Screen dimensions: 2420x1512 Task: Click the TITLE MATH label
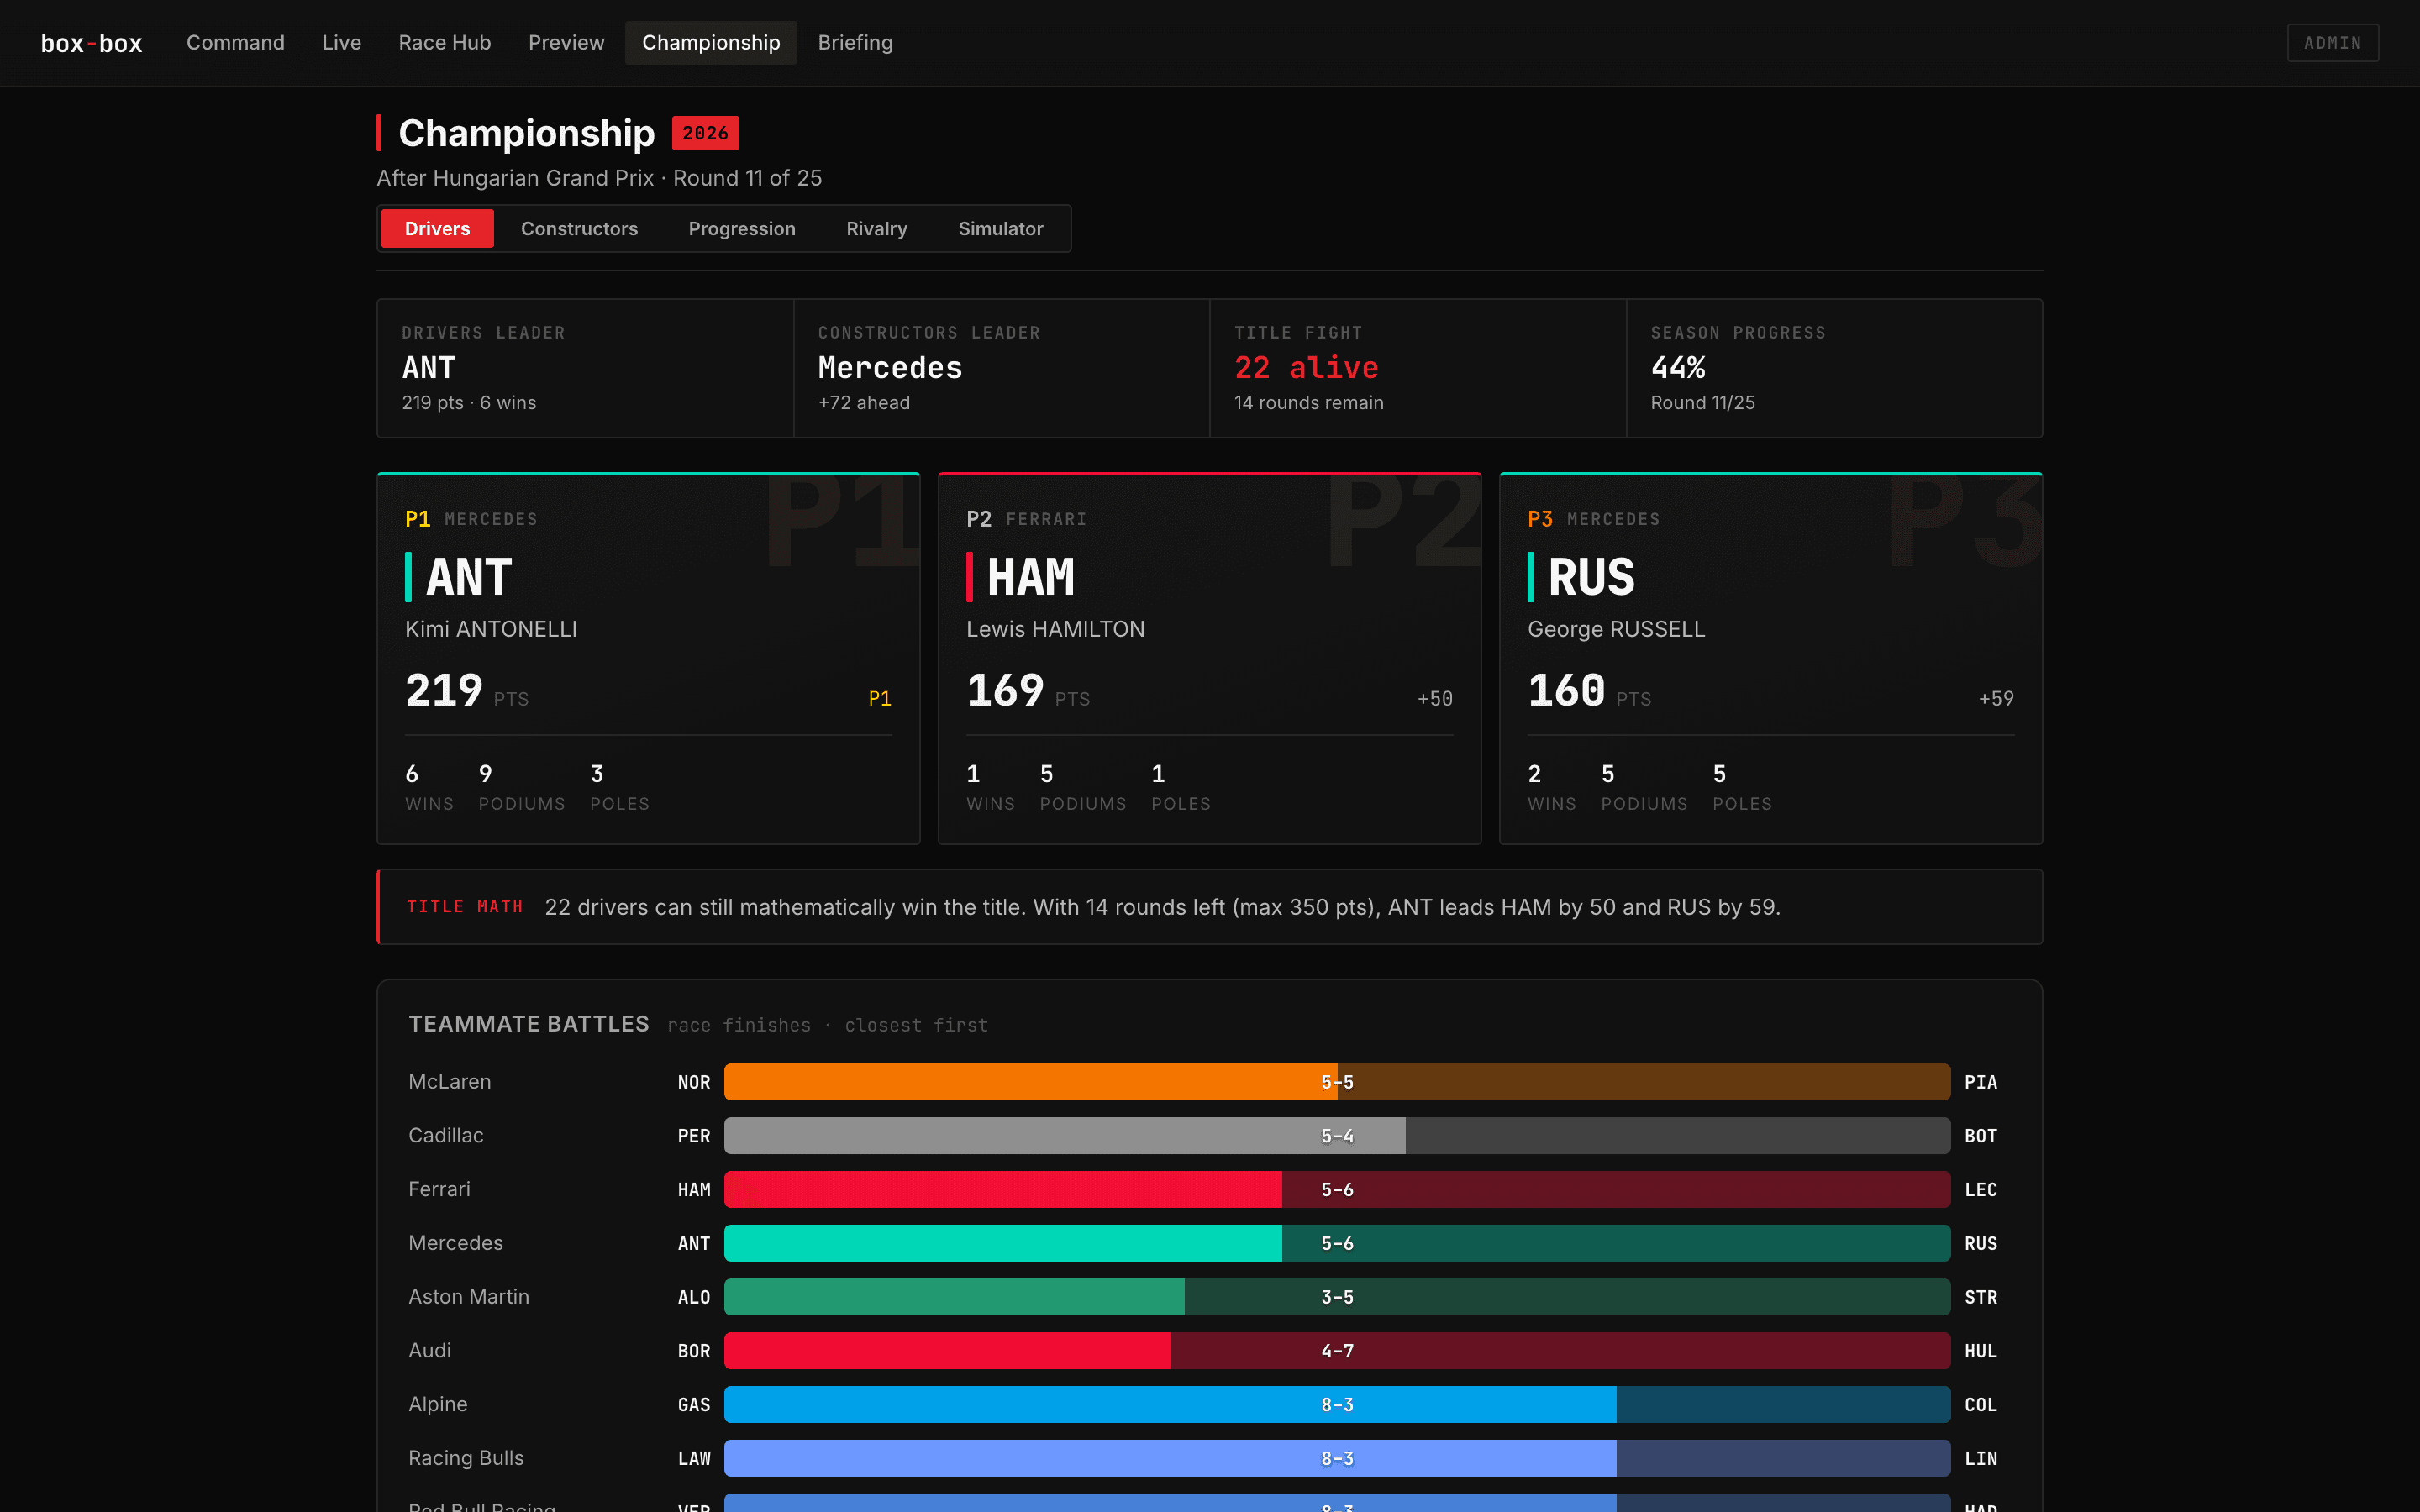point(465,907)
